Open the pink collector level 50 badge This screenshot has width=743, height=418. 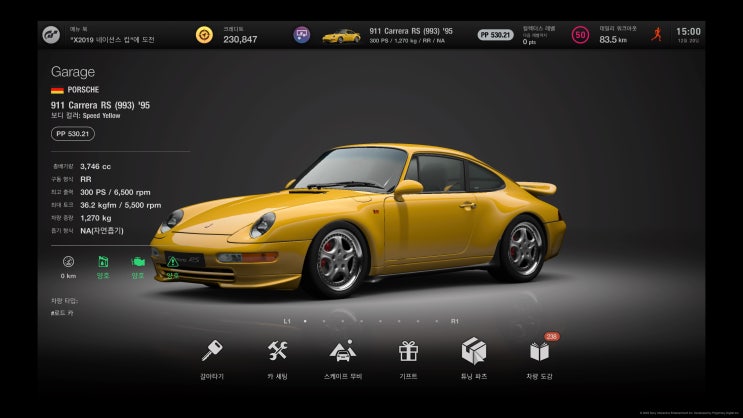tap(580, 35)
